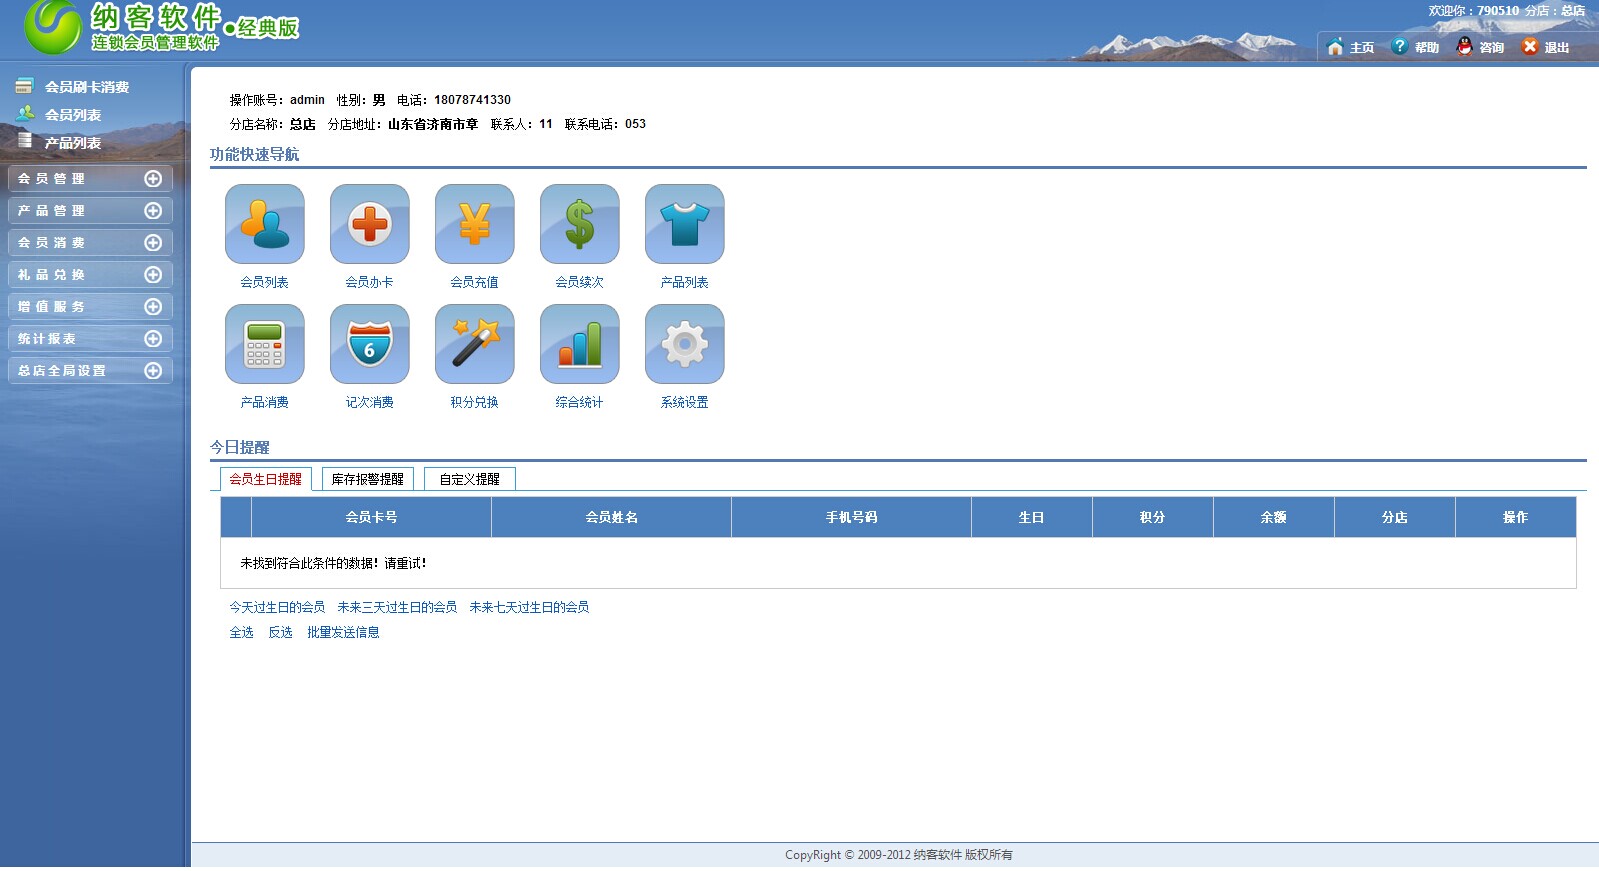Expand the 总店全局设置 sidebar section

click(x=90, y=371)
